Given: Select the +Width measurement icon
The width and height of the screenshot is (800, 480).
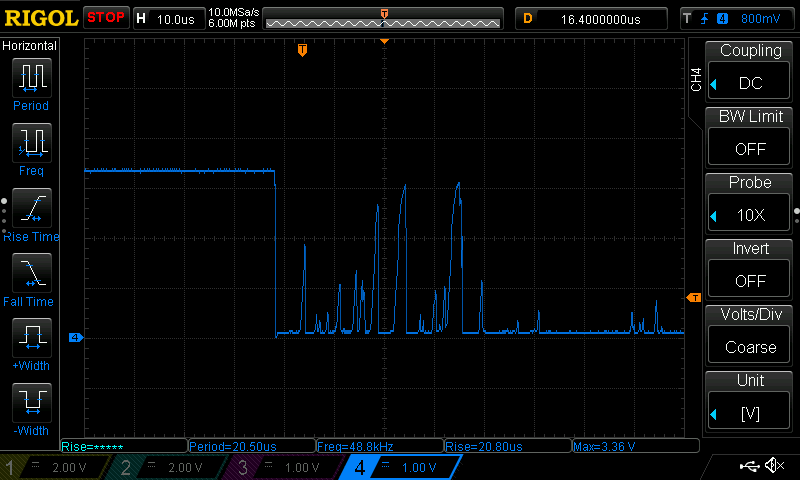Looking at the screenshot, I should (30, 337).
